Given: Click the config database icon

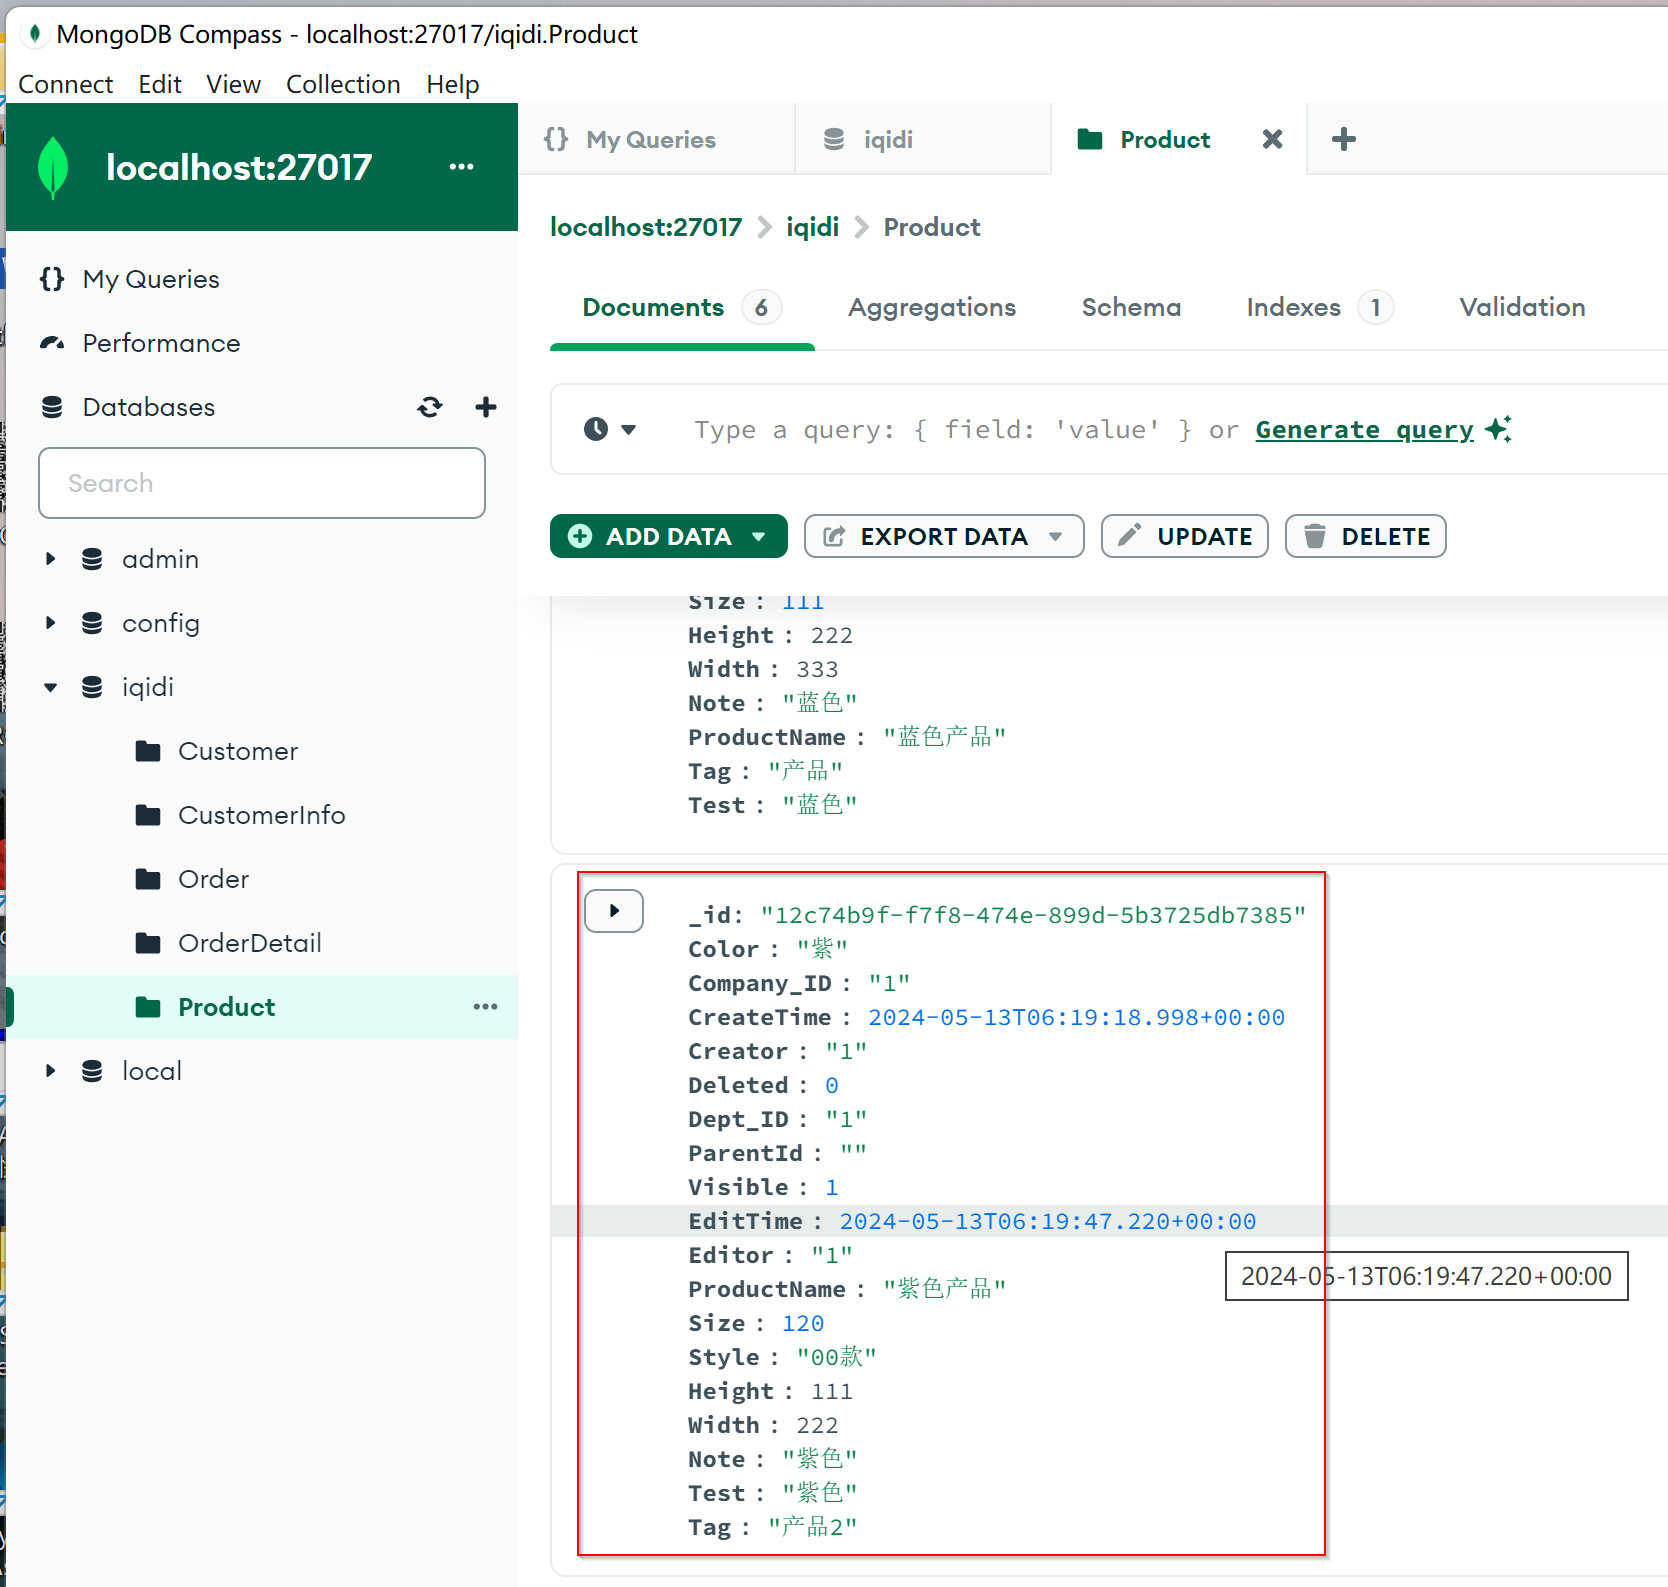Looking at the screenshot, I should point(92,623).
